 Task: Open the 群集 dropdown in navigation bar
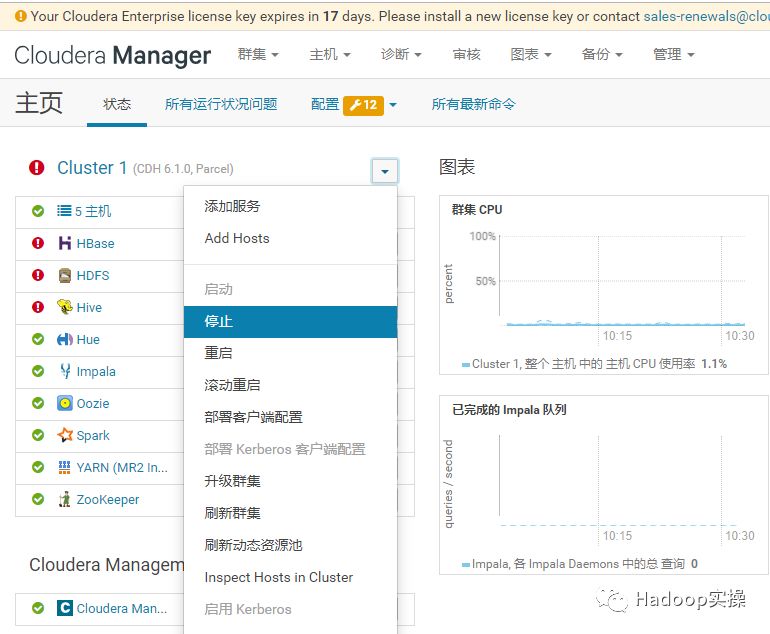click(x=258, y=54)
